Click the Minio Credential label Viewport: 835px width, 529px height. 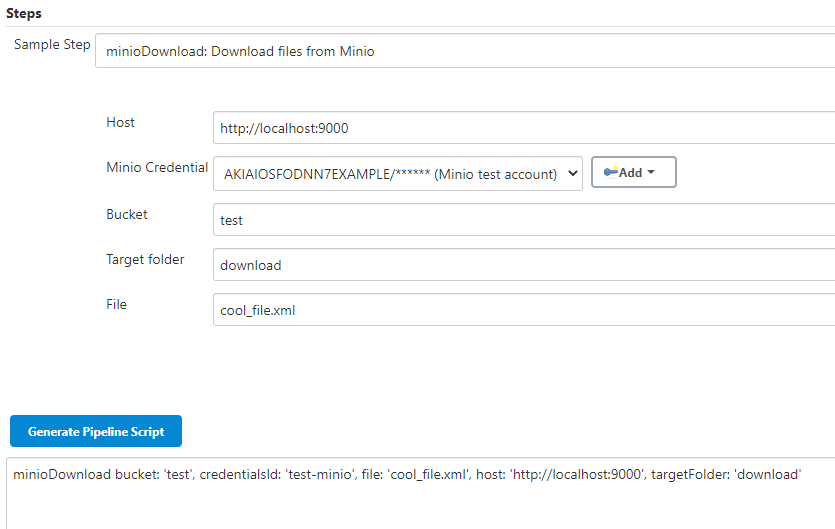point(157,167)
